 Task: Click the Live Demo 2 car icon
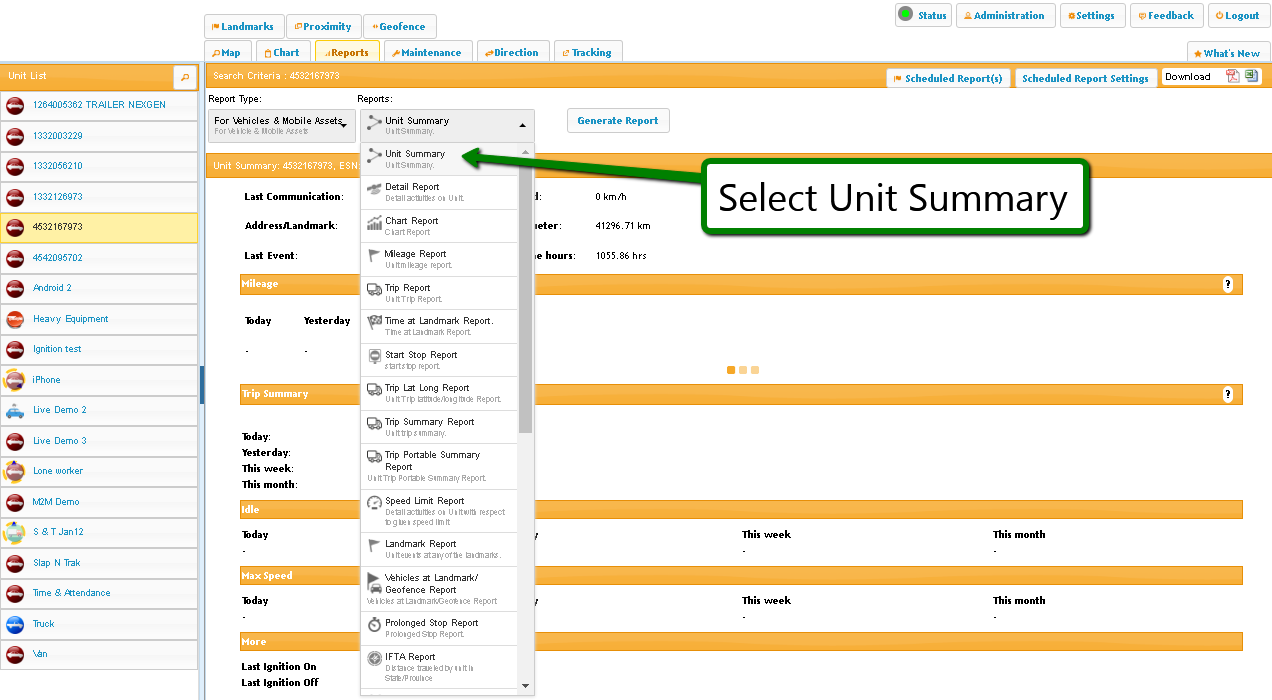tap(15, 411)
